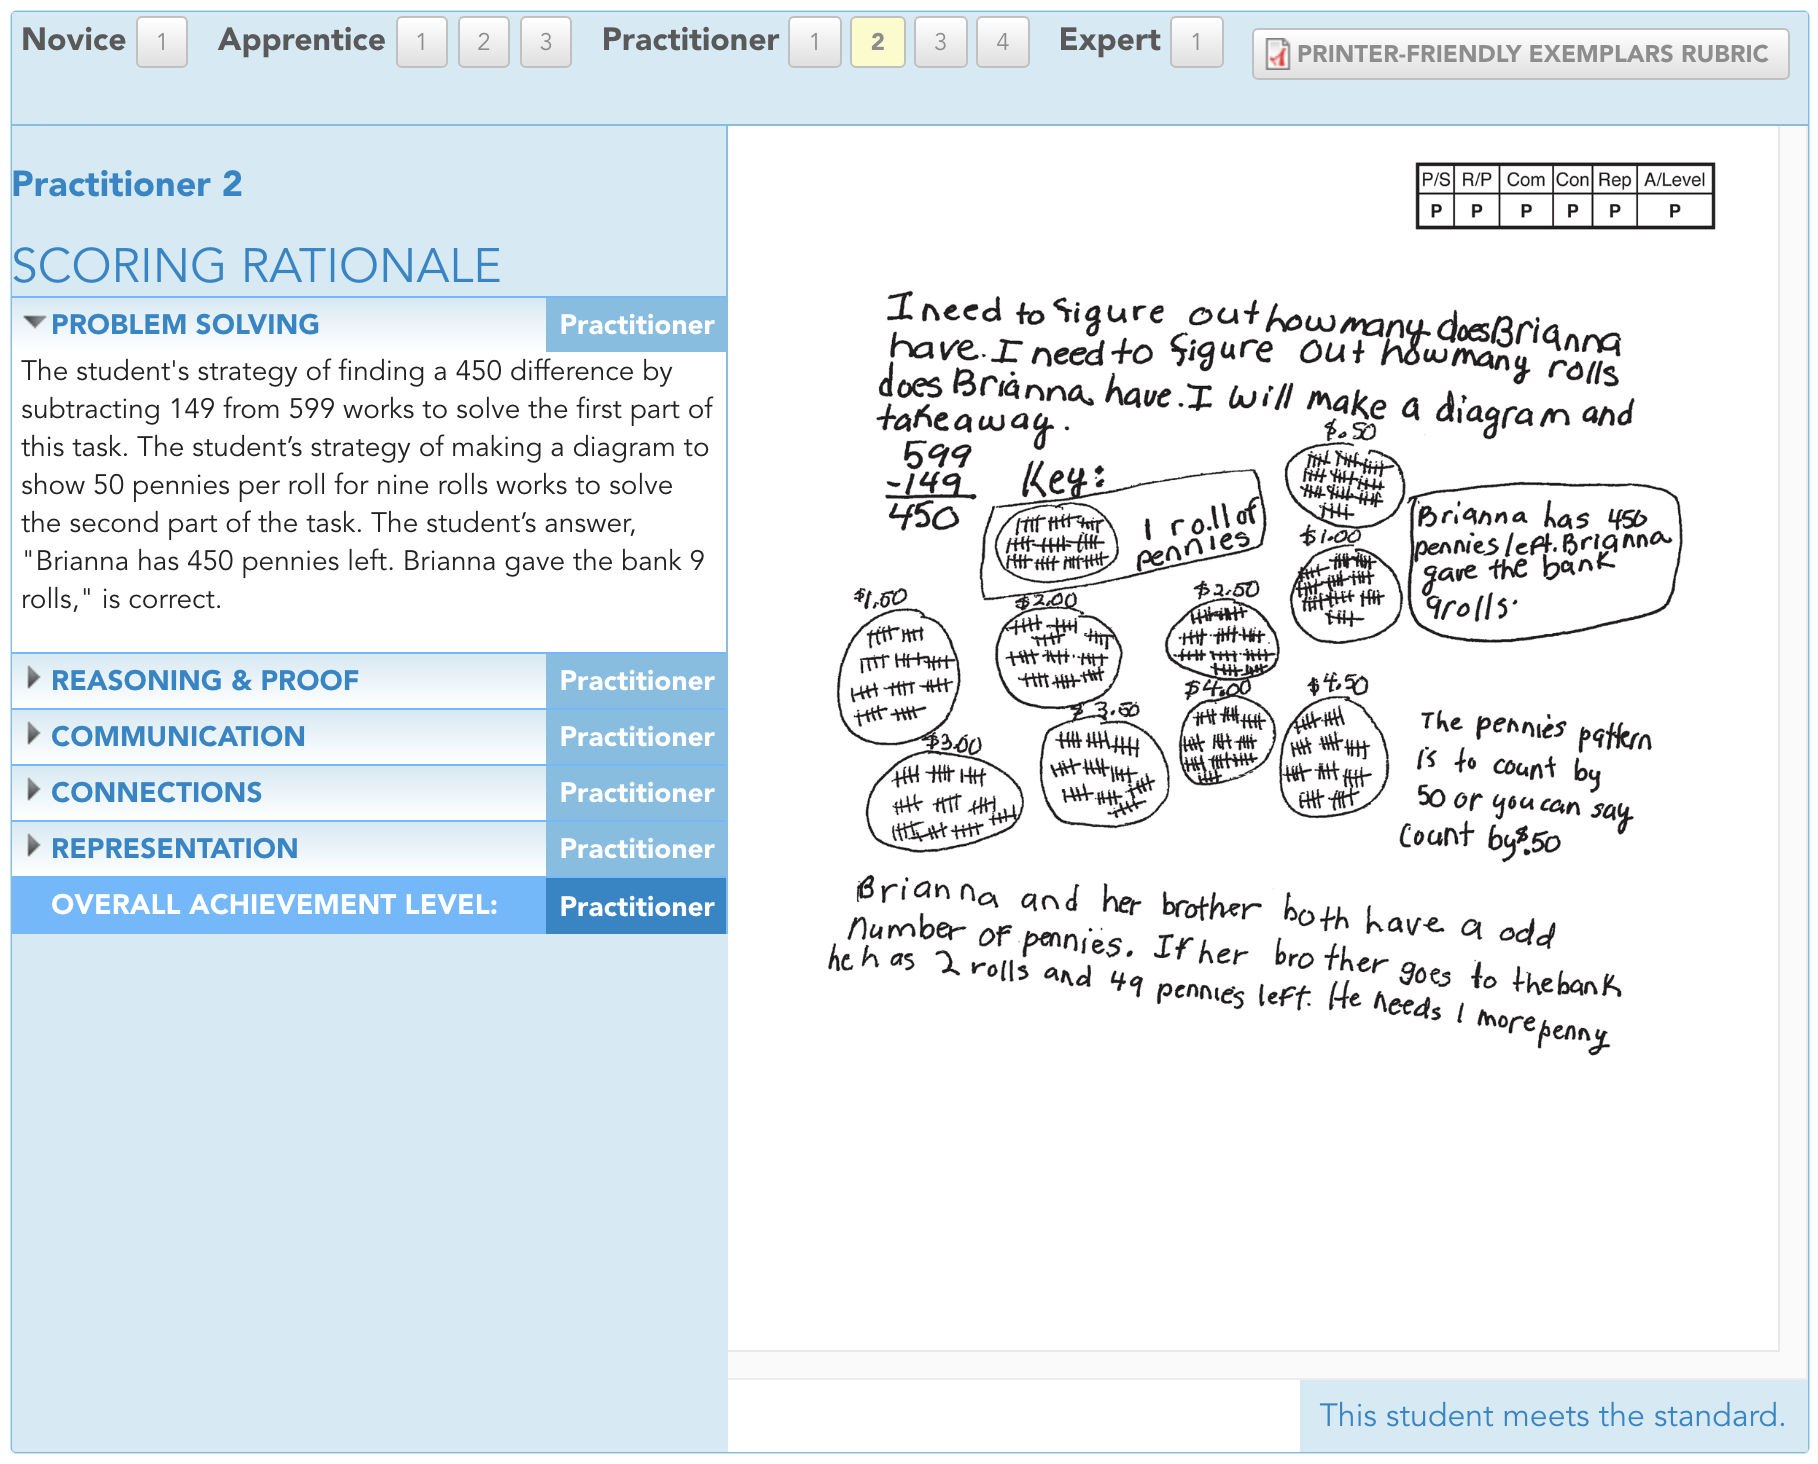Click the Practitioner 2 heading

127,184
